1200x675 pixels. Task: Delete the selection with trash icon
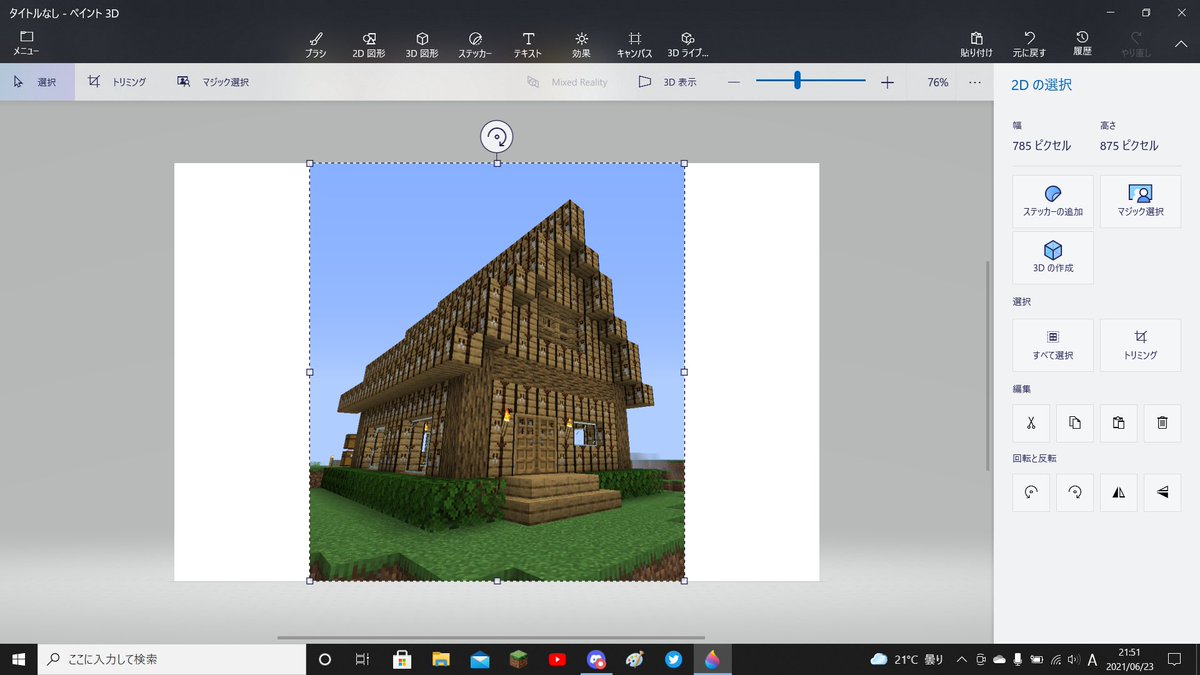click(1162, 423)
